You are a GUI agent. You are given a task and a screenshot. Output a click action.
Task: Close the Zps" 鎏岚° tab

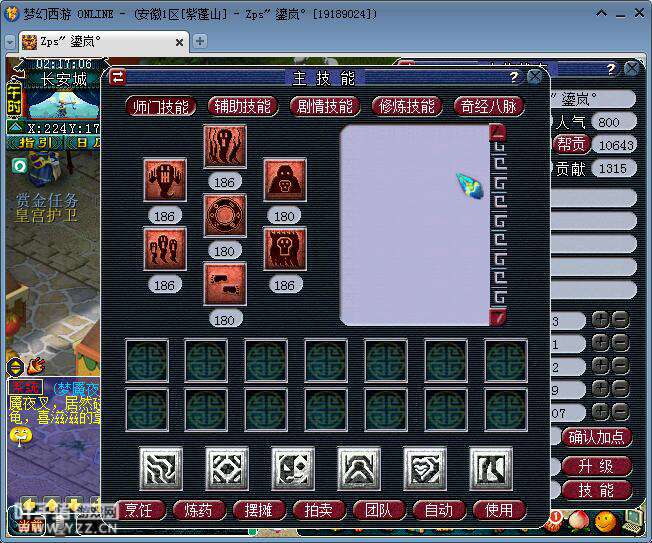pos(179,42)
